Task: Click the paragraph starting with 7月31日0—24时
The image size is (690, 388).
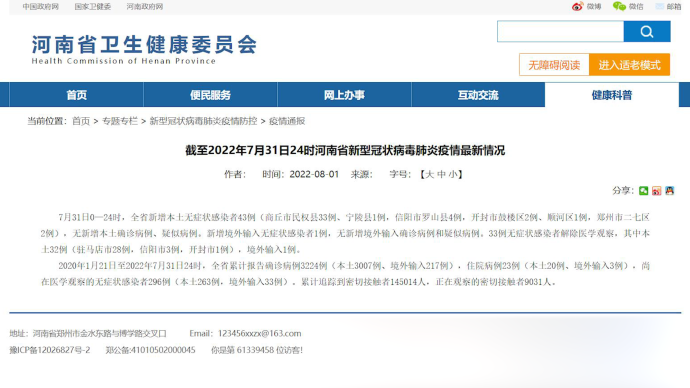Action: pyautogui.click(x=345, y=233)
